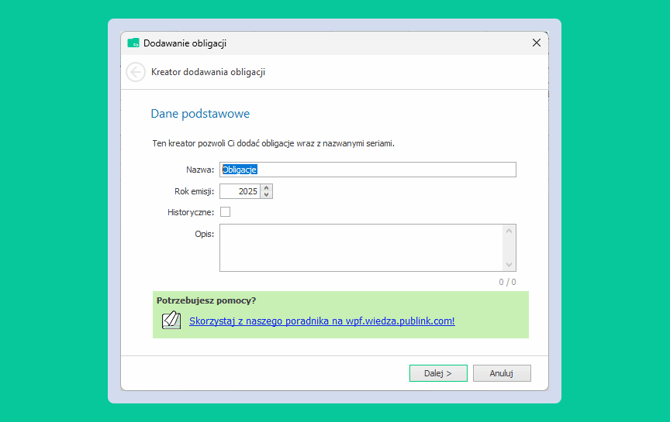Enable the Historyczne checkbox
This screenshot has height=422, width=670.
(225, 212)
